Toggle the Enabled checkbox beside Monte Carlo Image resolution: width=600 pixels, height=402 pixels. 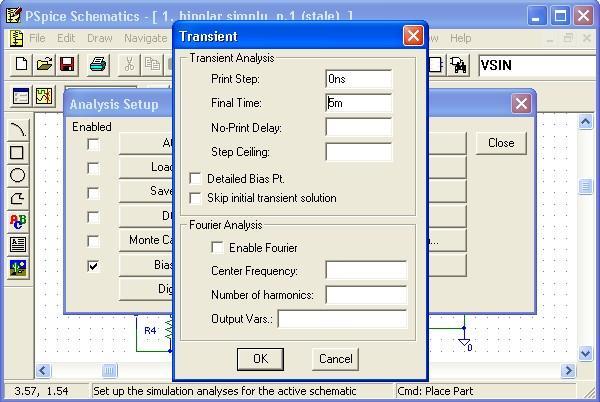(93, 241)
